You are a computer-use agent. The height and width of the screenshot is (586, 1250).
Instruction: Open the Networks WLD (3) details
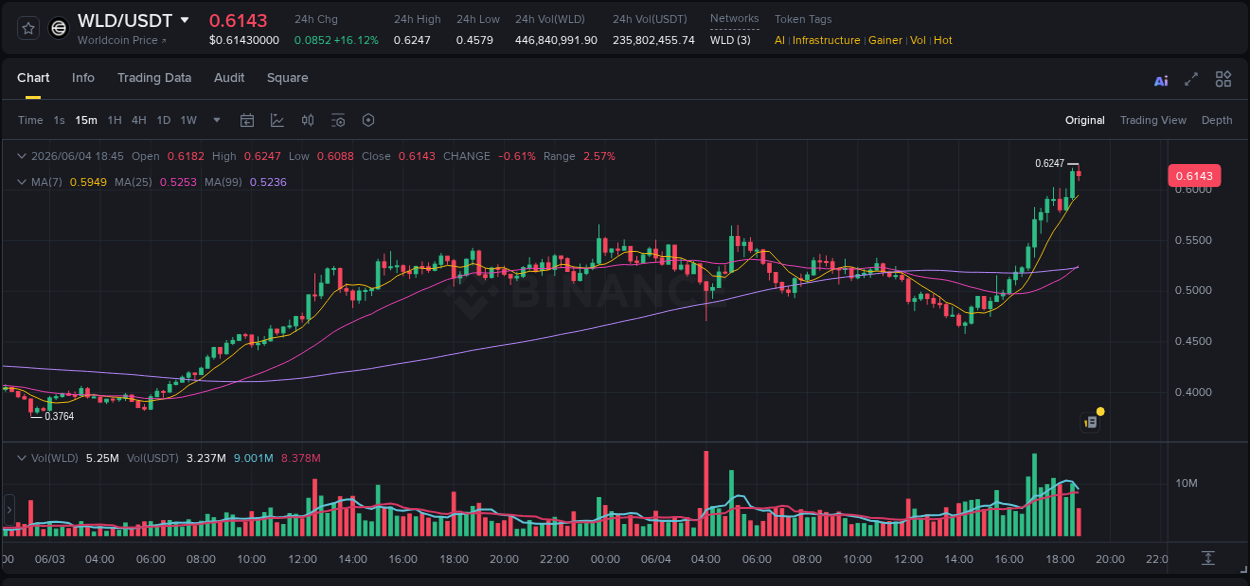click(730, 40)
